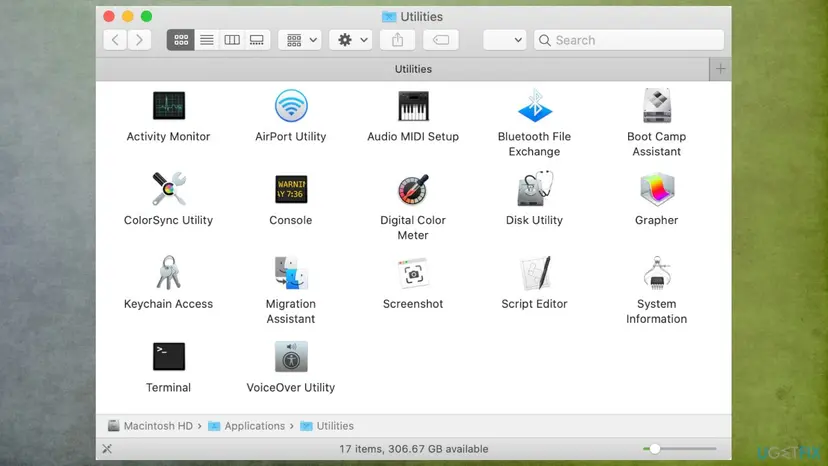828x466 pixels.
Task: Go back with the left arrow button
Action: [115, 40]
